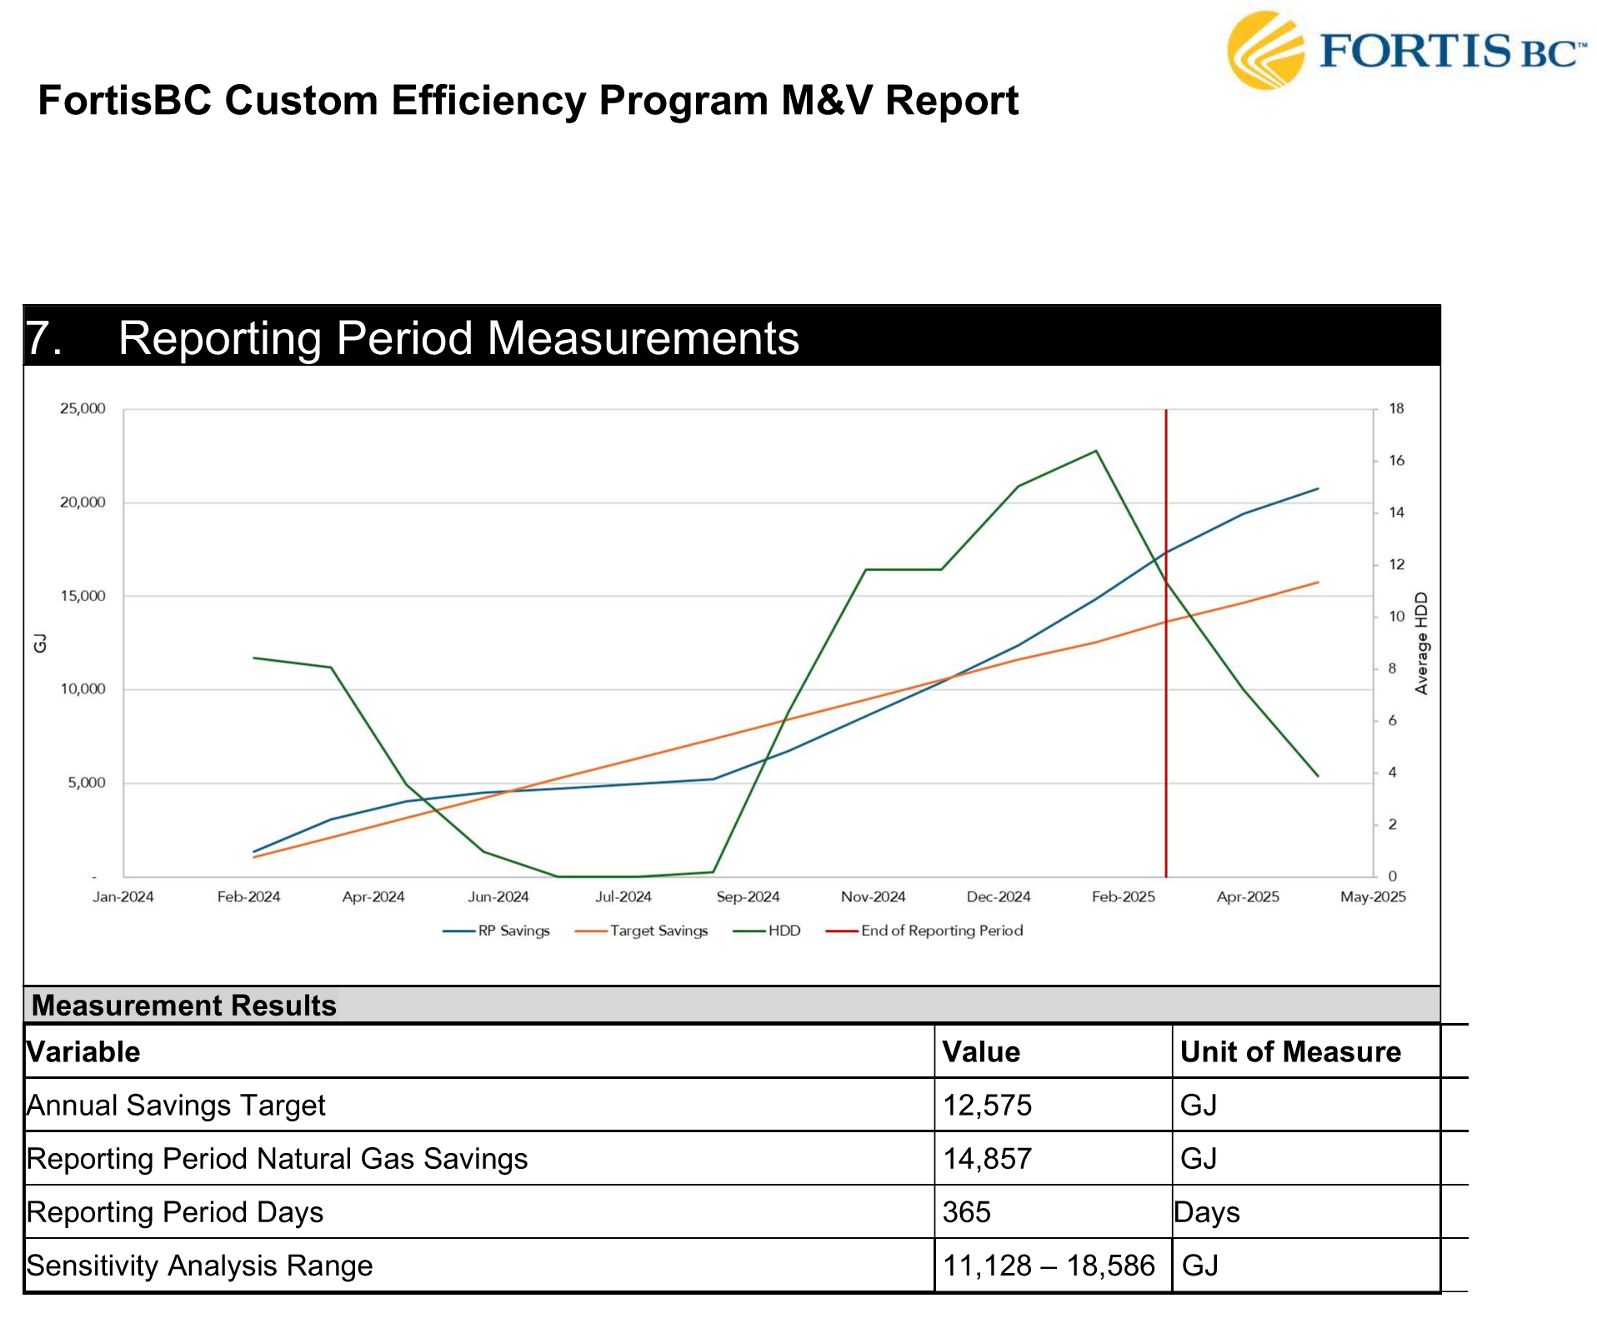This screenshot has width=1597, height=1323.
Task: Select the Annual Savings Target value 12,575
Action: pos(987,1105)
